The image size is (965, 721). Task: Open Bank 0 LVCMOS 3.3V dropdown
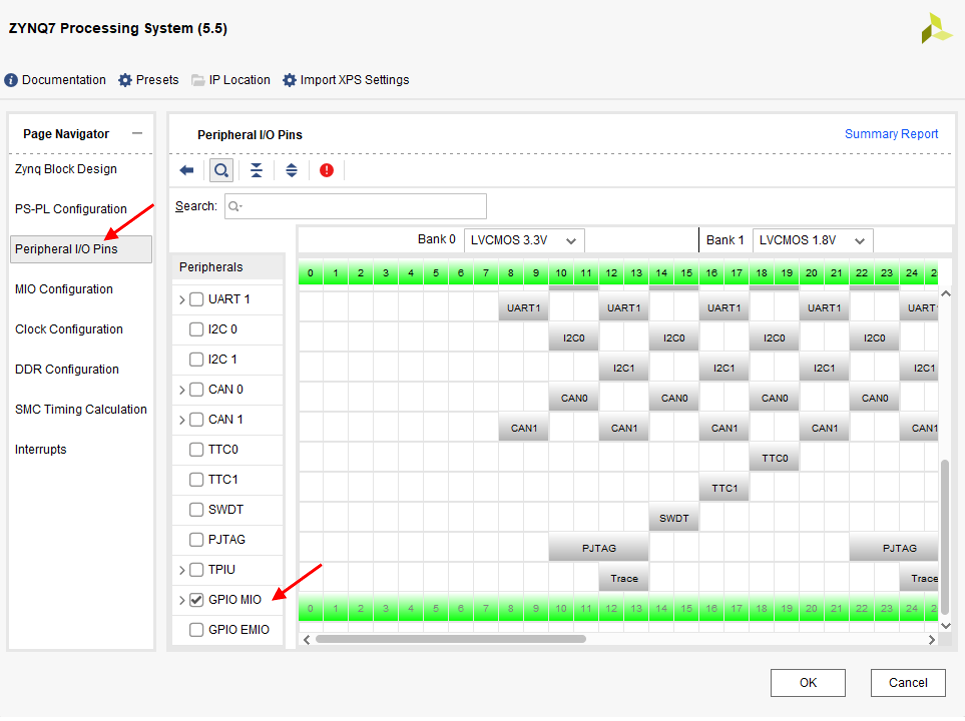(524, 241)
